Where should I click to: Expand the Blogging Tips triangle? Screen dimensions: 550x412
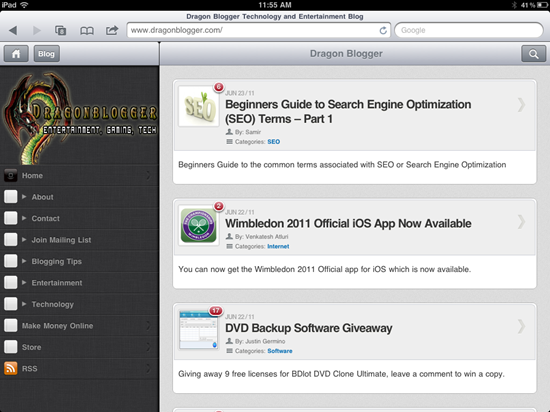[x=24, y=261]
